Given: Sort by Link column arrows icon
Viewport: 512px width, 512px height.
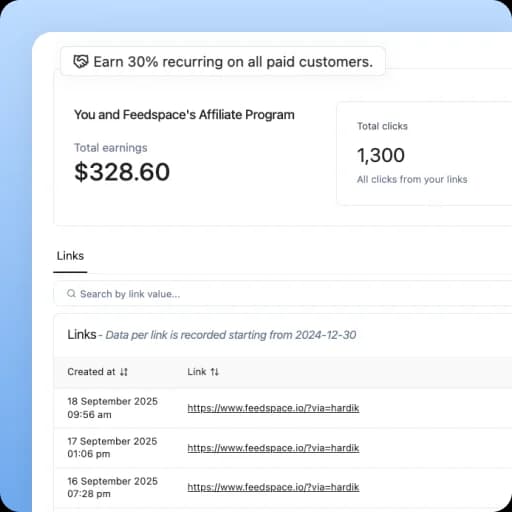Looking at the screenshot, I should 215,372.
